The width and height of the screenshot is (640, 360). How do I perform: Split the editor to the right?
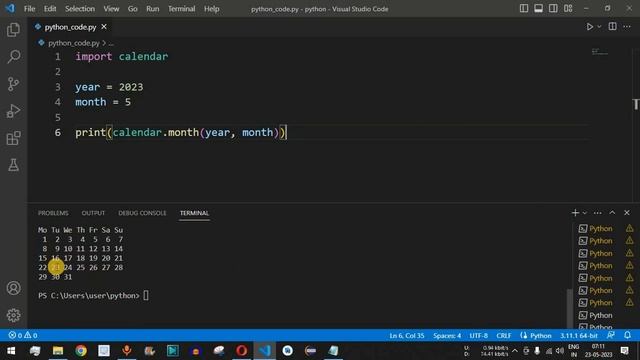[612, 27]
